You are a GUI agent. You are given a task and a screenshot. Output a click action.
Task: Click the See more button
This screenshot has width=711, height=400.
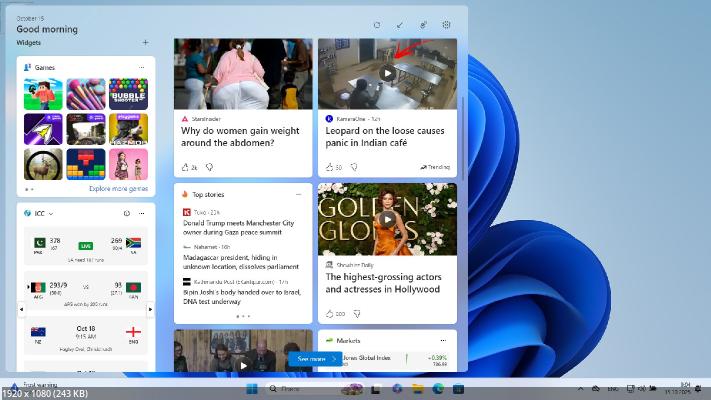pos(315,358)
